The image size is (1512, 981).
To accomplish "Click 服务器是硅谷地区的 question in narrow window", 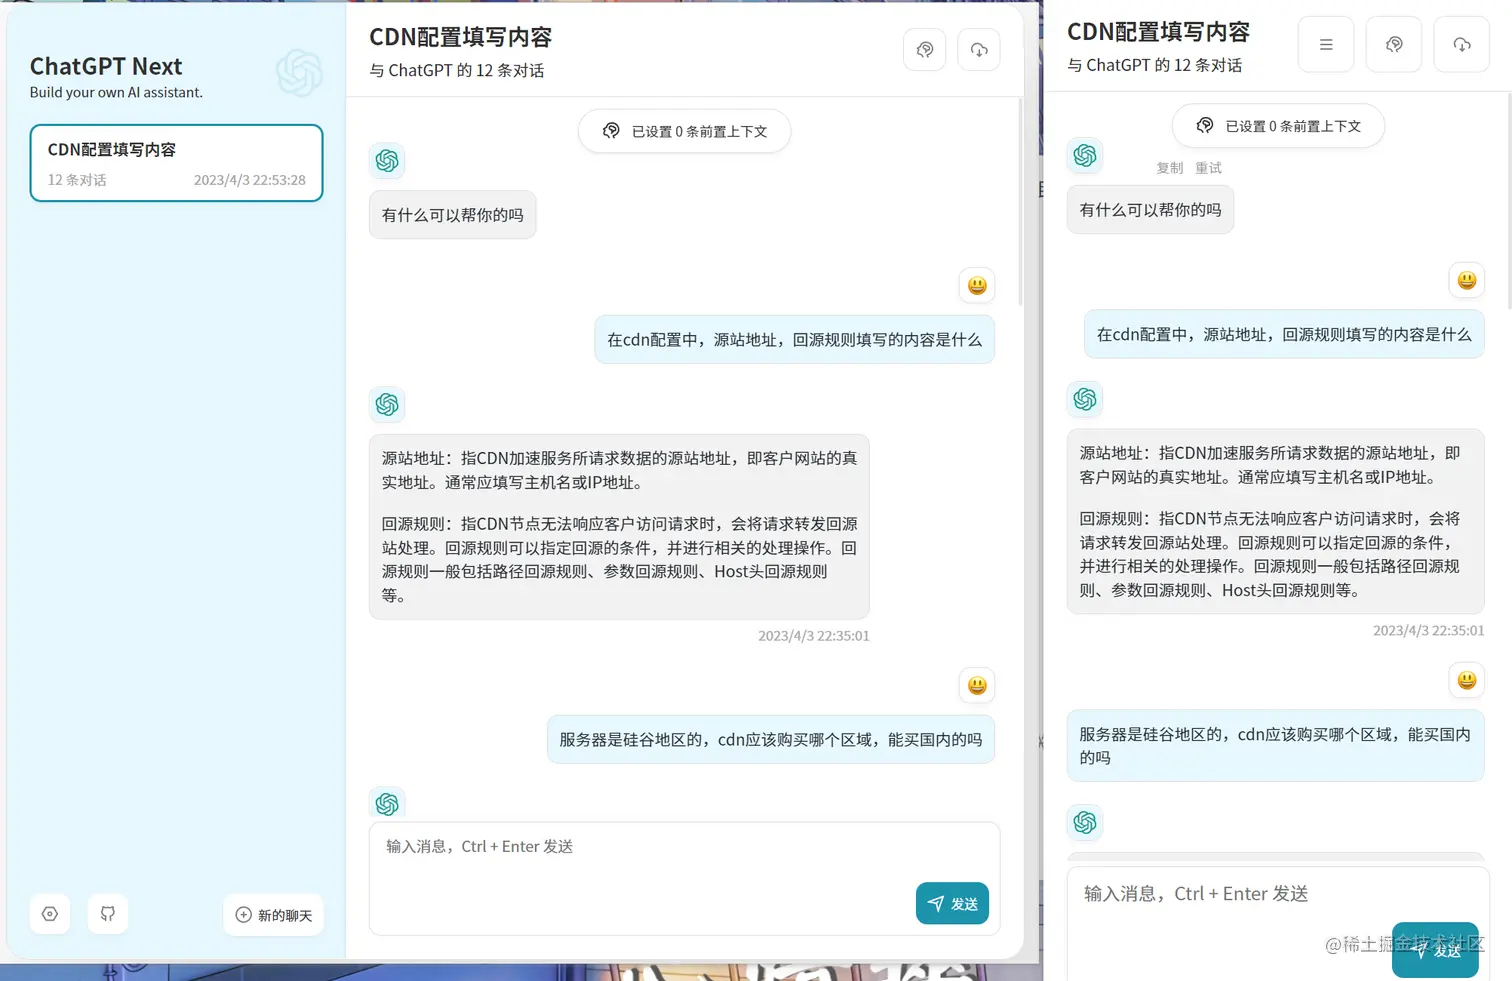I will coord(1275,746).
